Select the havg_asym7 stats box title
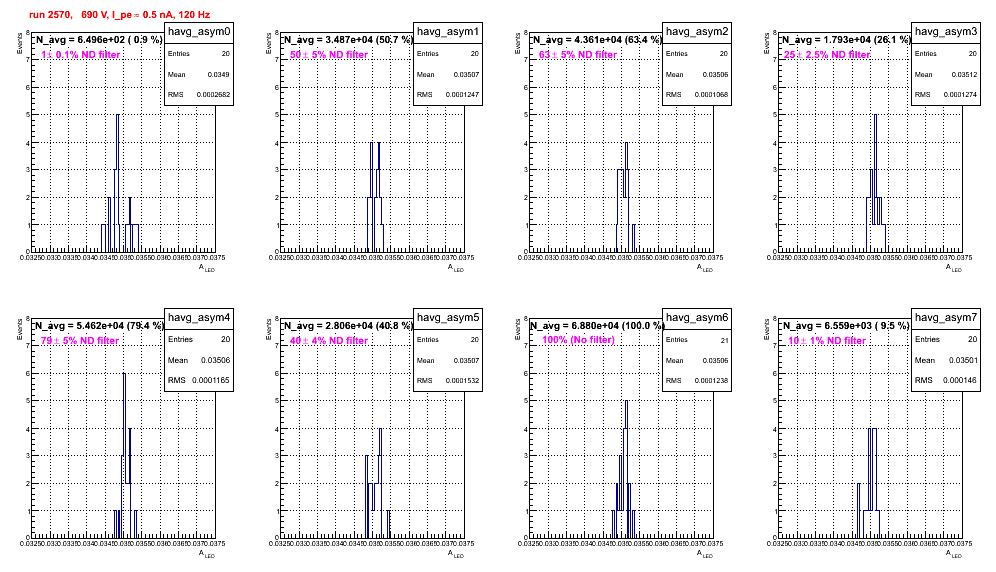 946,317
